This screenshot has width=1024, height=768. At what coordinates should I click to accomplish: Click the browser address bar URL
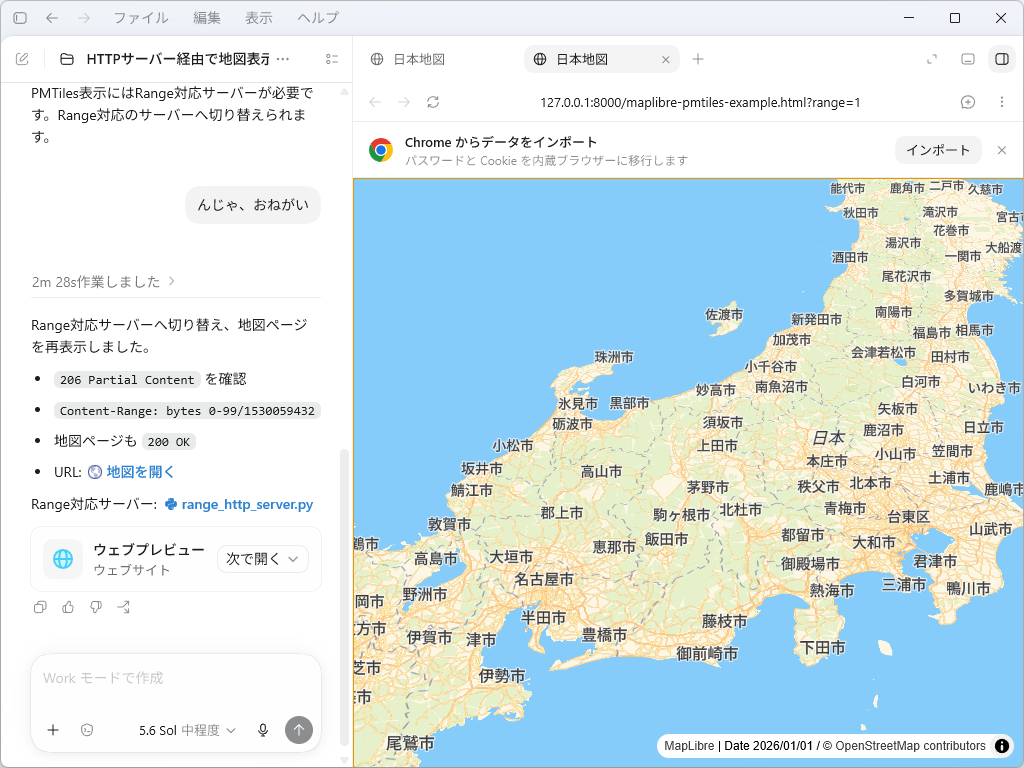click(700, 103)
